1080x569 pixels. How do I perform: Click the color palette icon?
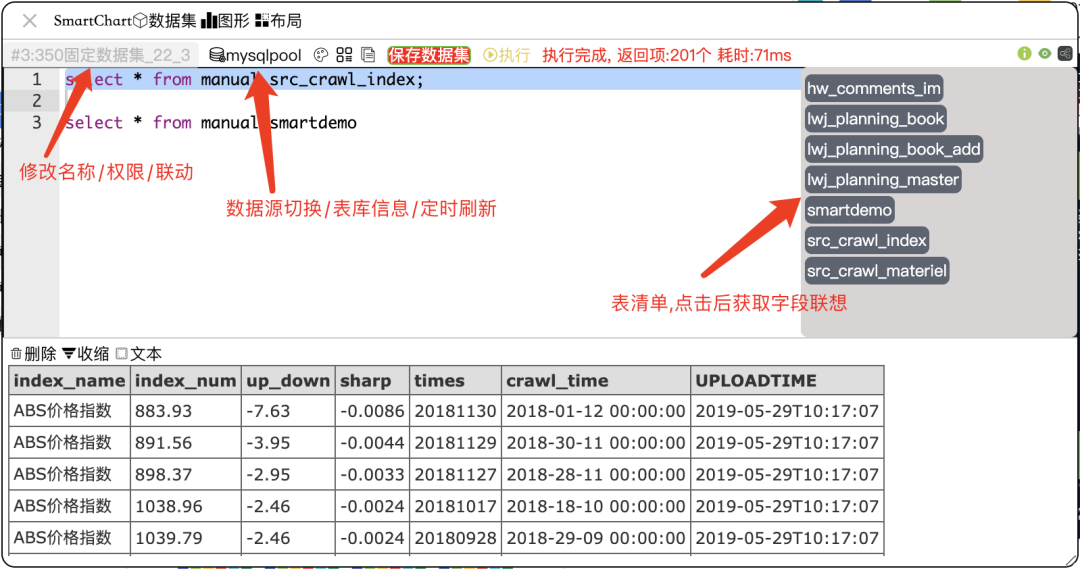pyautogui.click(x=321, y=55)
